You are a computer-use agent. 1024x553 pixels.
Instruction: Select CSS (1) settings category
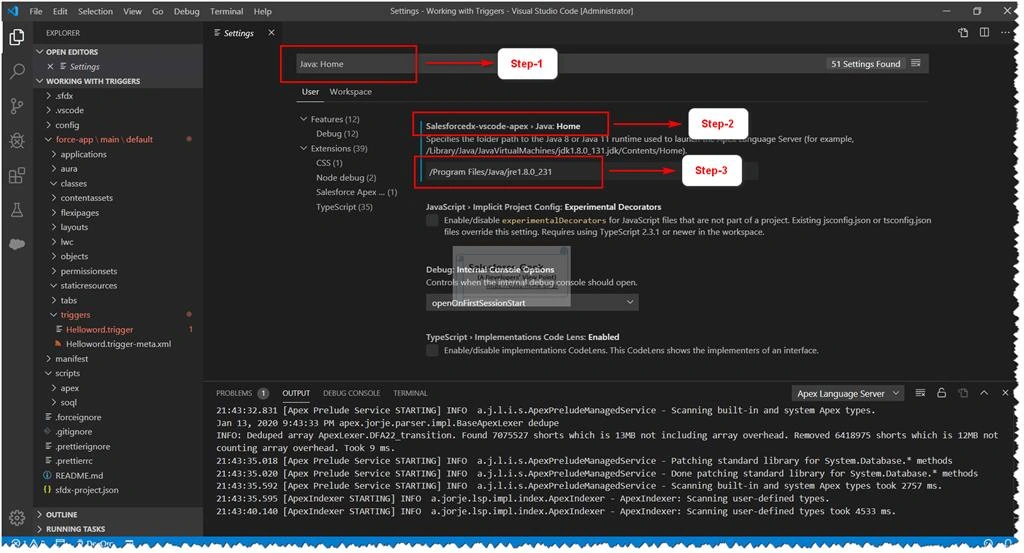tap(329, 163)
